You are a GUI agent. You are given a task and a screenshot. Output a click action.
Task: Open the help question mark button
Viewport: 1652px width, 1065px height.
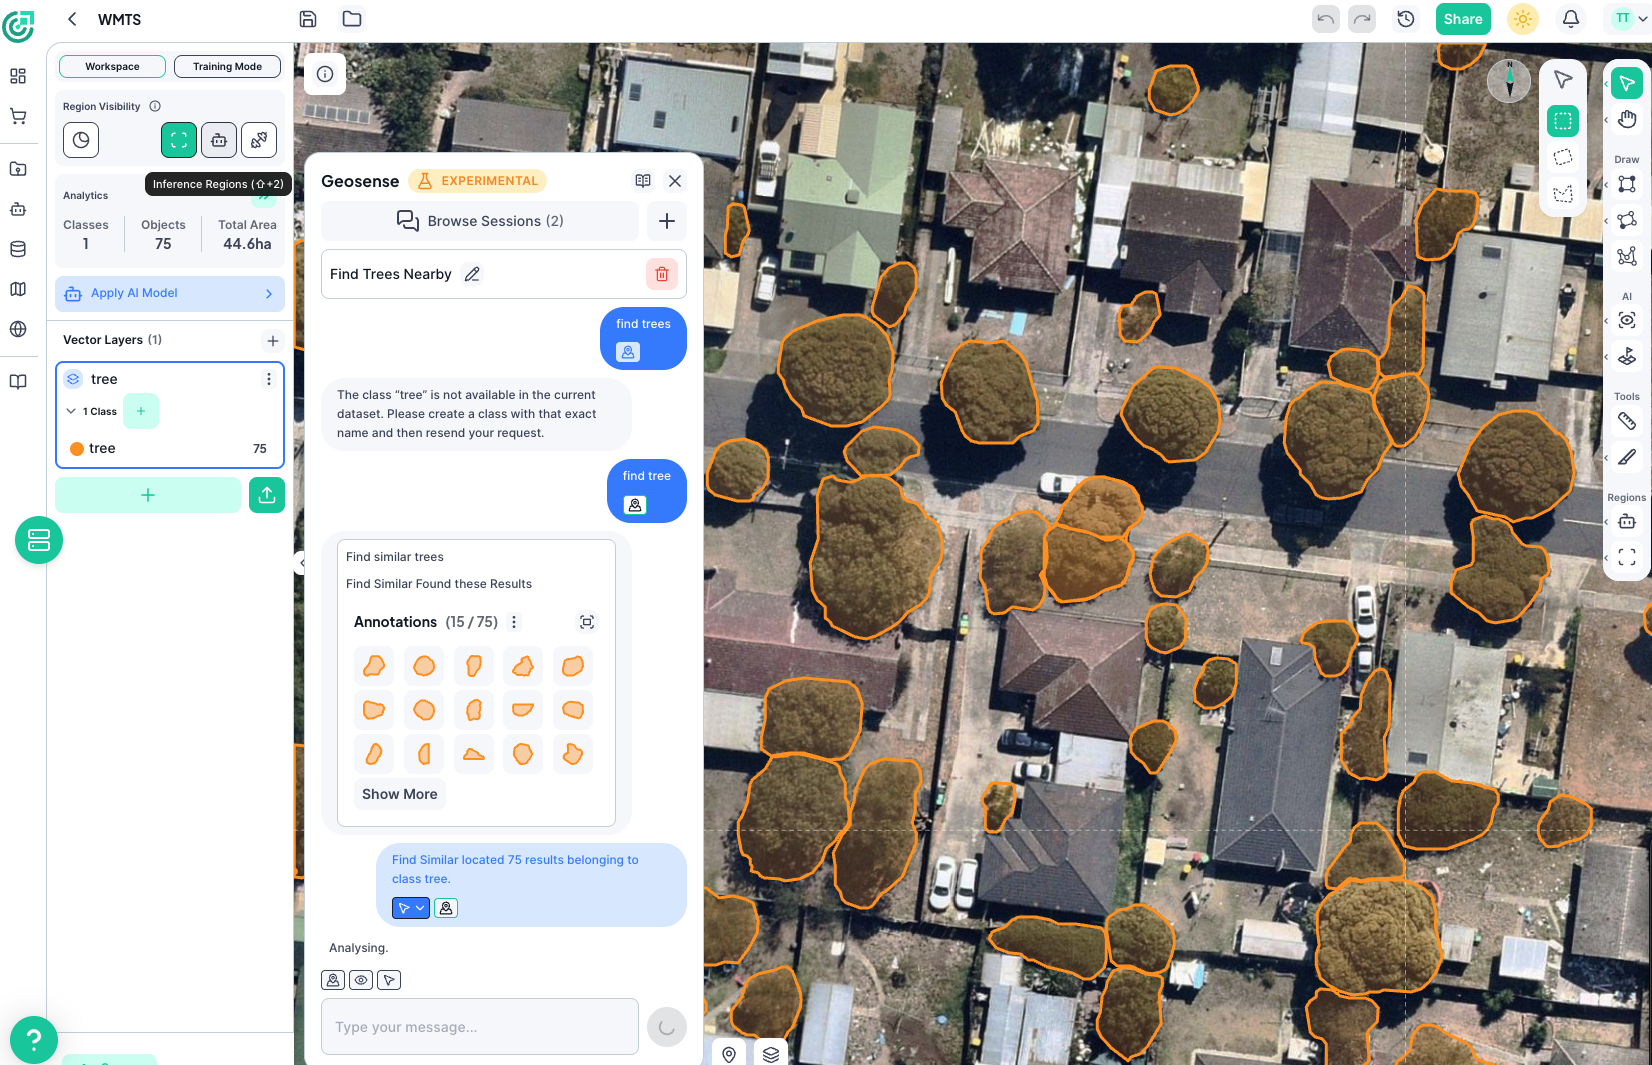pos(34,1040)
